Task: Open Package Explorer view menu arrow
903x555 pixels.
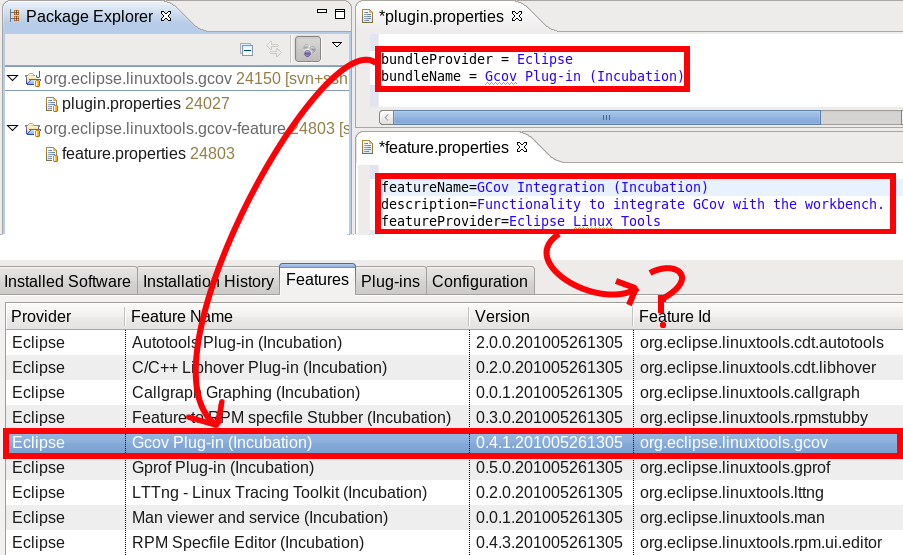Action: (337, 44)
